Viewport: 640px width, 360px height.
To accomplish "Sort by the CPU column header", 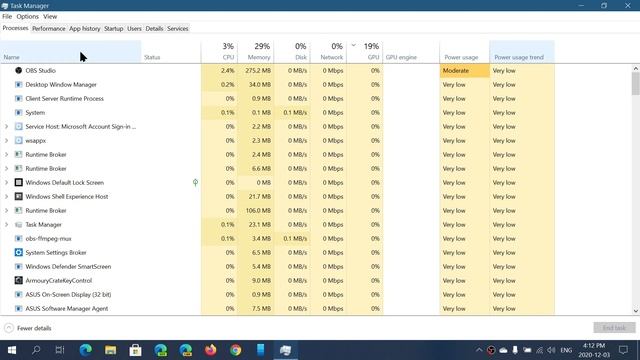I will pyautogui.click(x=219, y=52).
